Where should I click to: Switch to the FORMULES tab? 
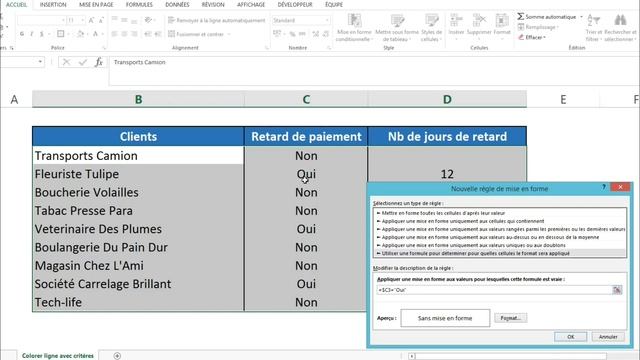coord(139,4)
